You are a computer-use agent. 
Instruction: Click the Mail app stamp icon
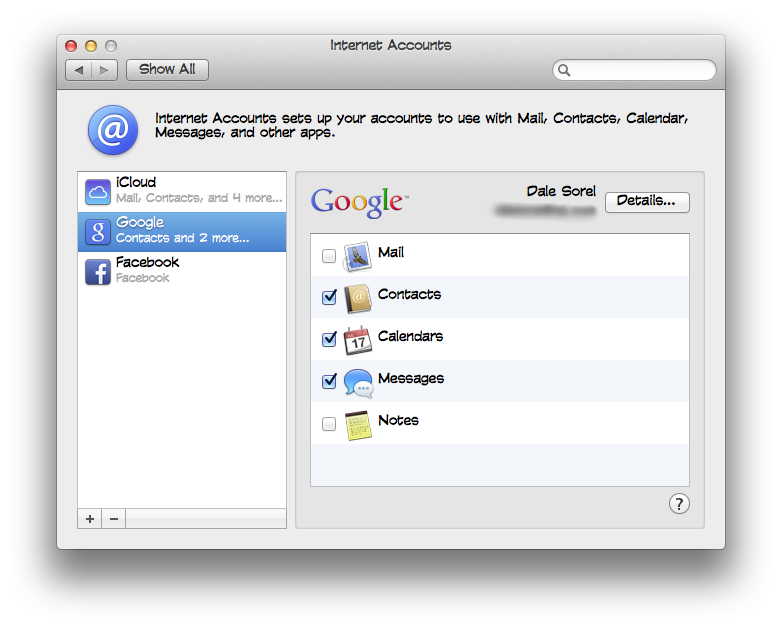[358, 256]
